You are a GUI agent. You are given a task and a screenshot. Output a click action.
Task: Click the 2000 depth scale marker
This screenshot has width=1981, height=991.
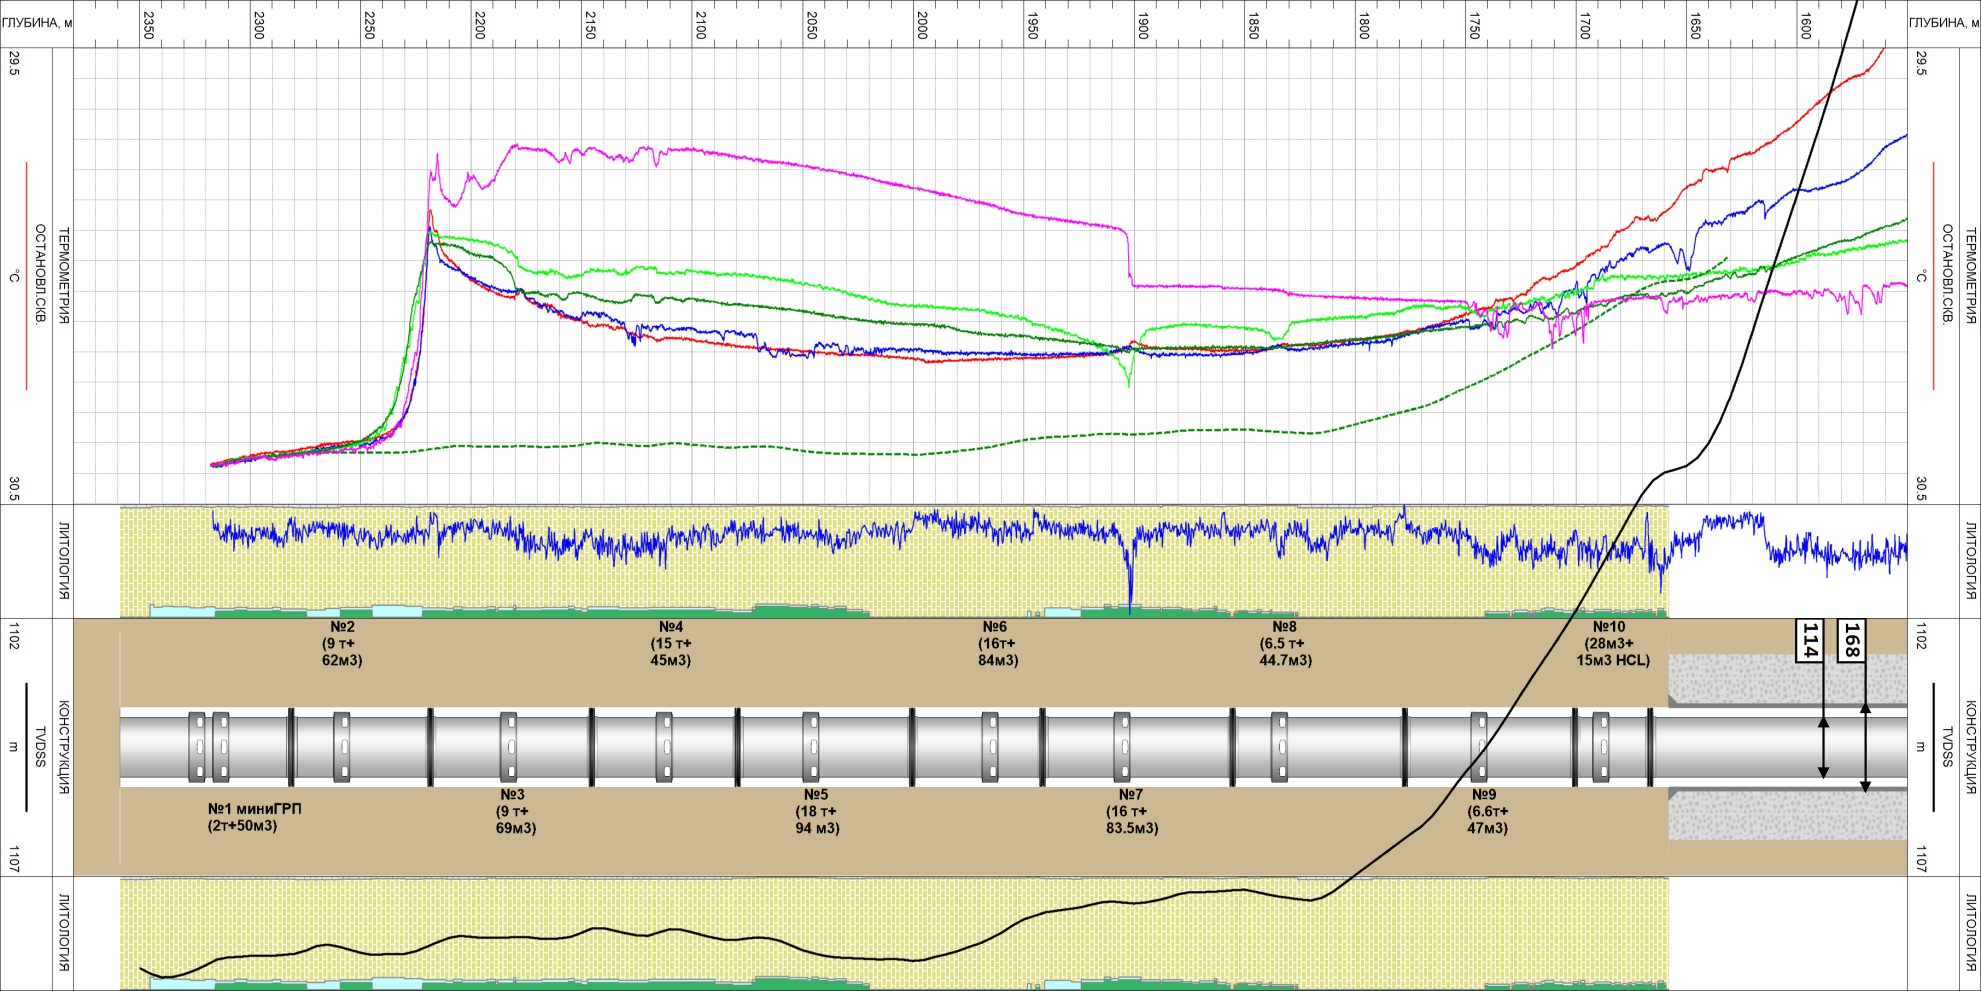pyautogui.click(x=922, y=27)
